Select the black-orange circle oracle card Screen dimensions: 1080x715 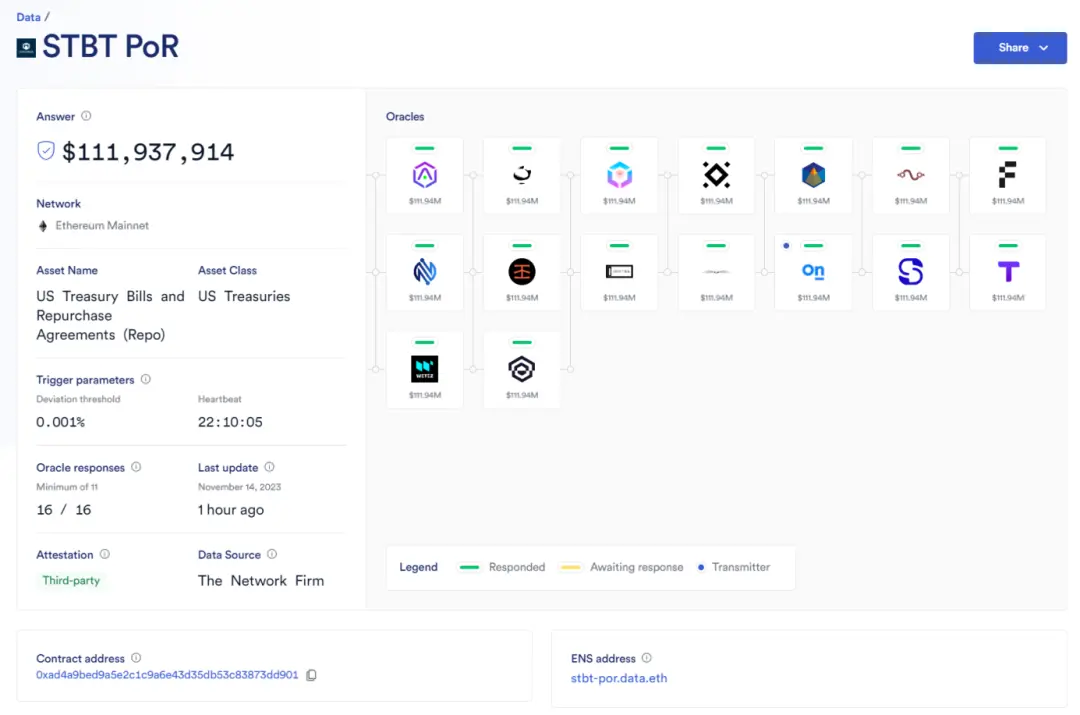522,272
